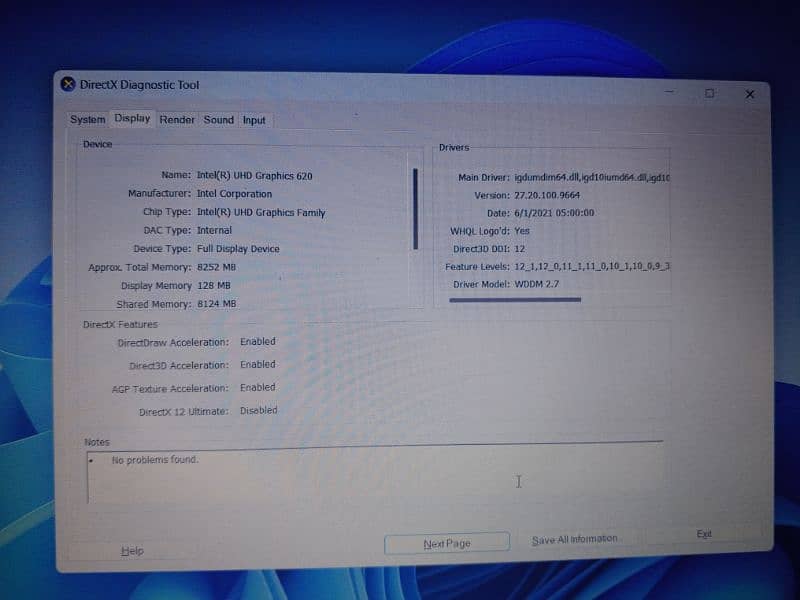Click the "No problems found" note text
Viewport: 800px width, 600px height.
[x=154, y=460]
